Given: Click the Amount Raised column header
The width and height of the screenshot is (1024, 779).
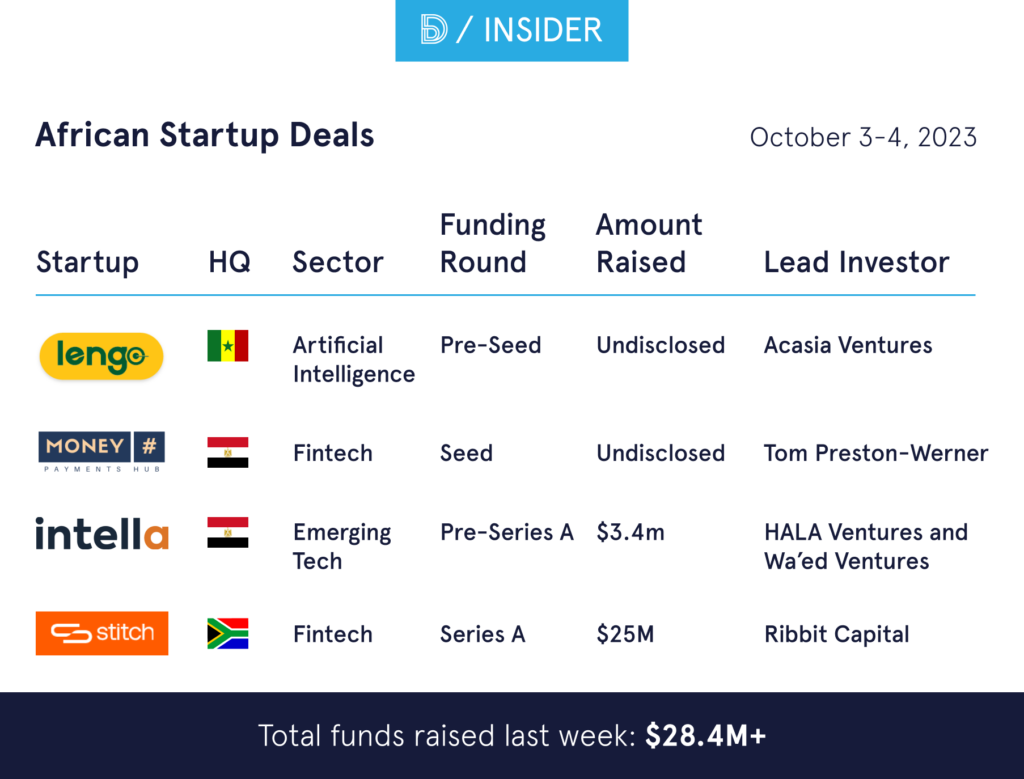Looking at the screenshot, I should [649, 244].
